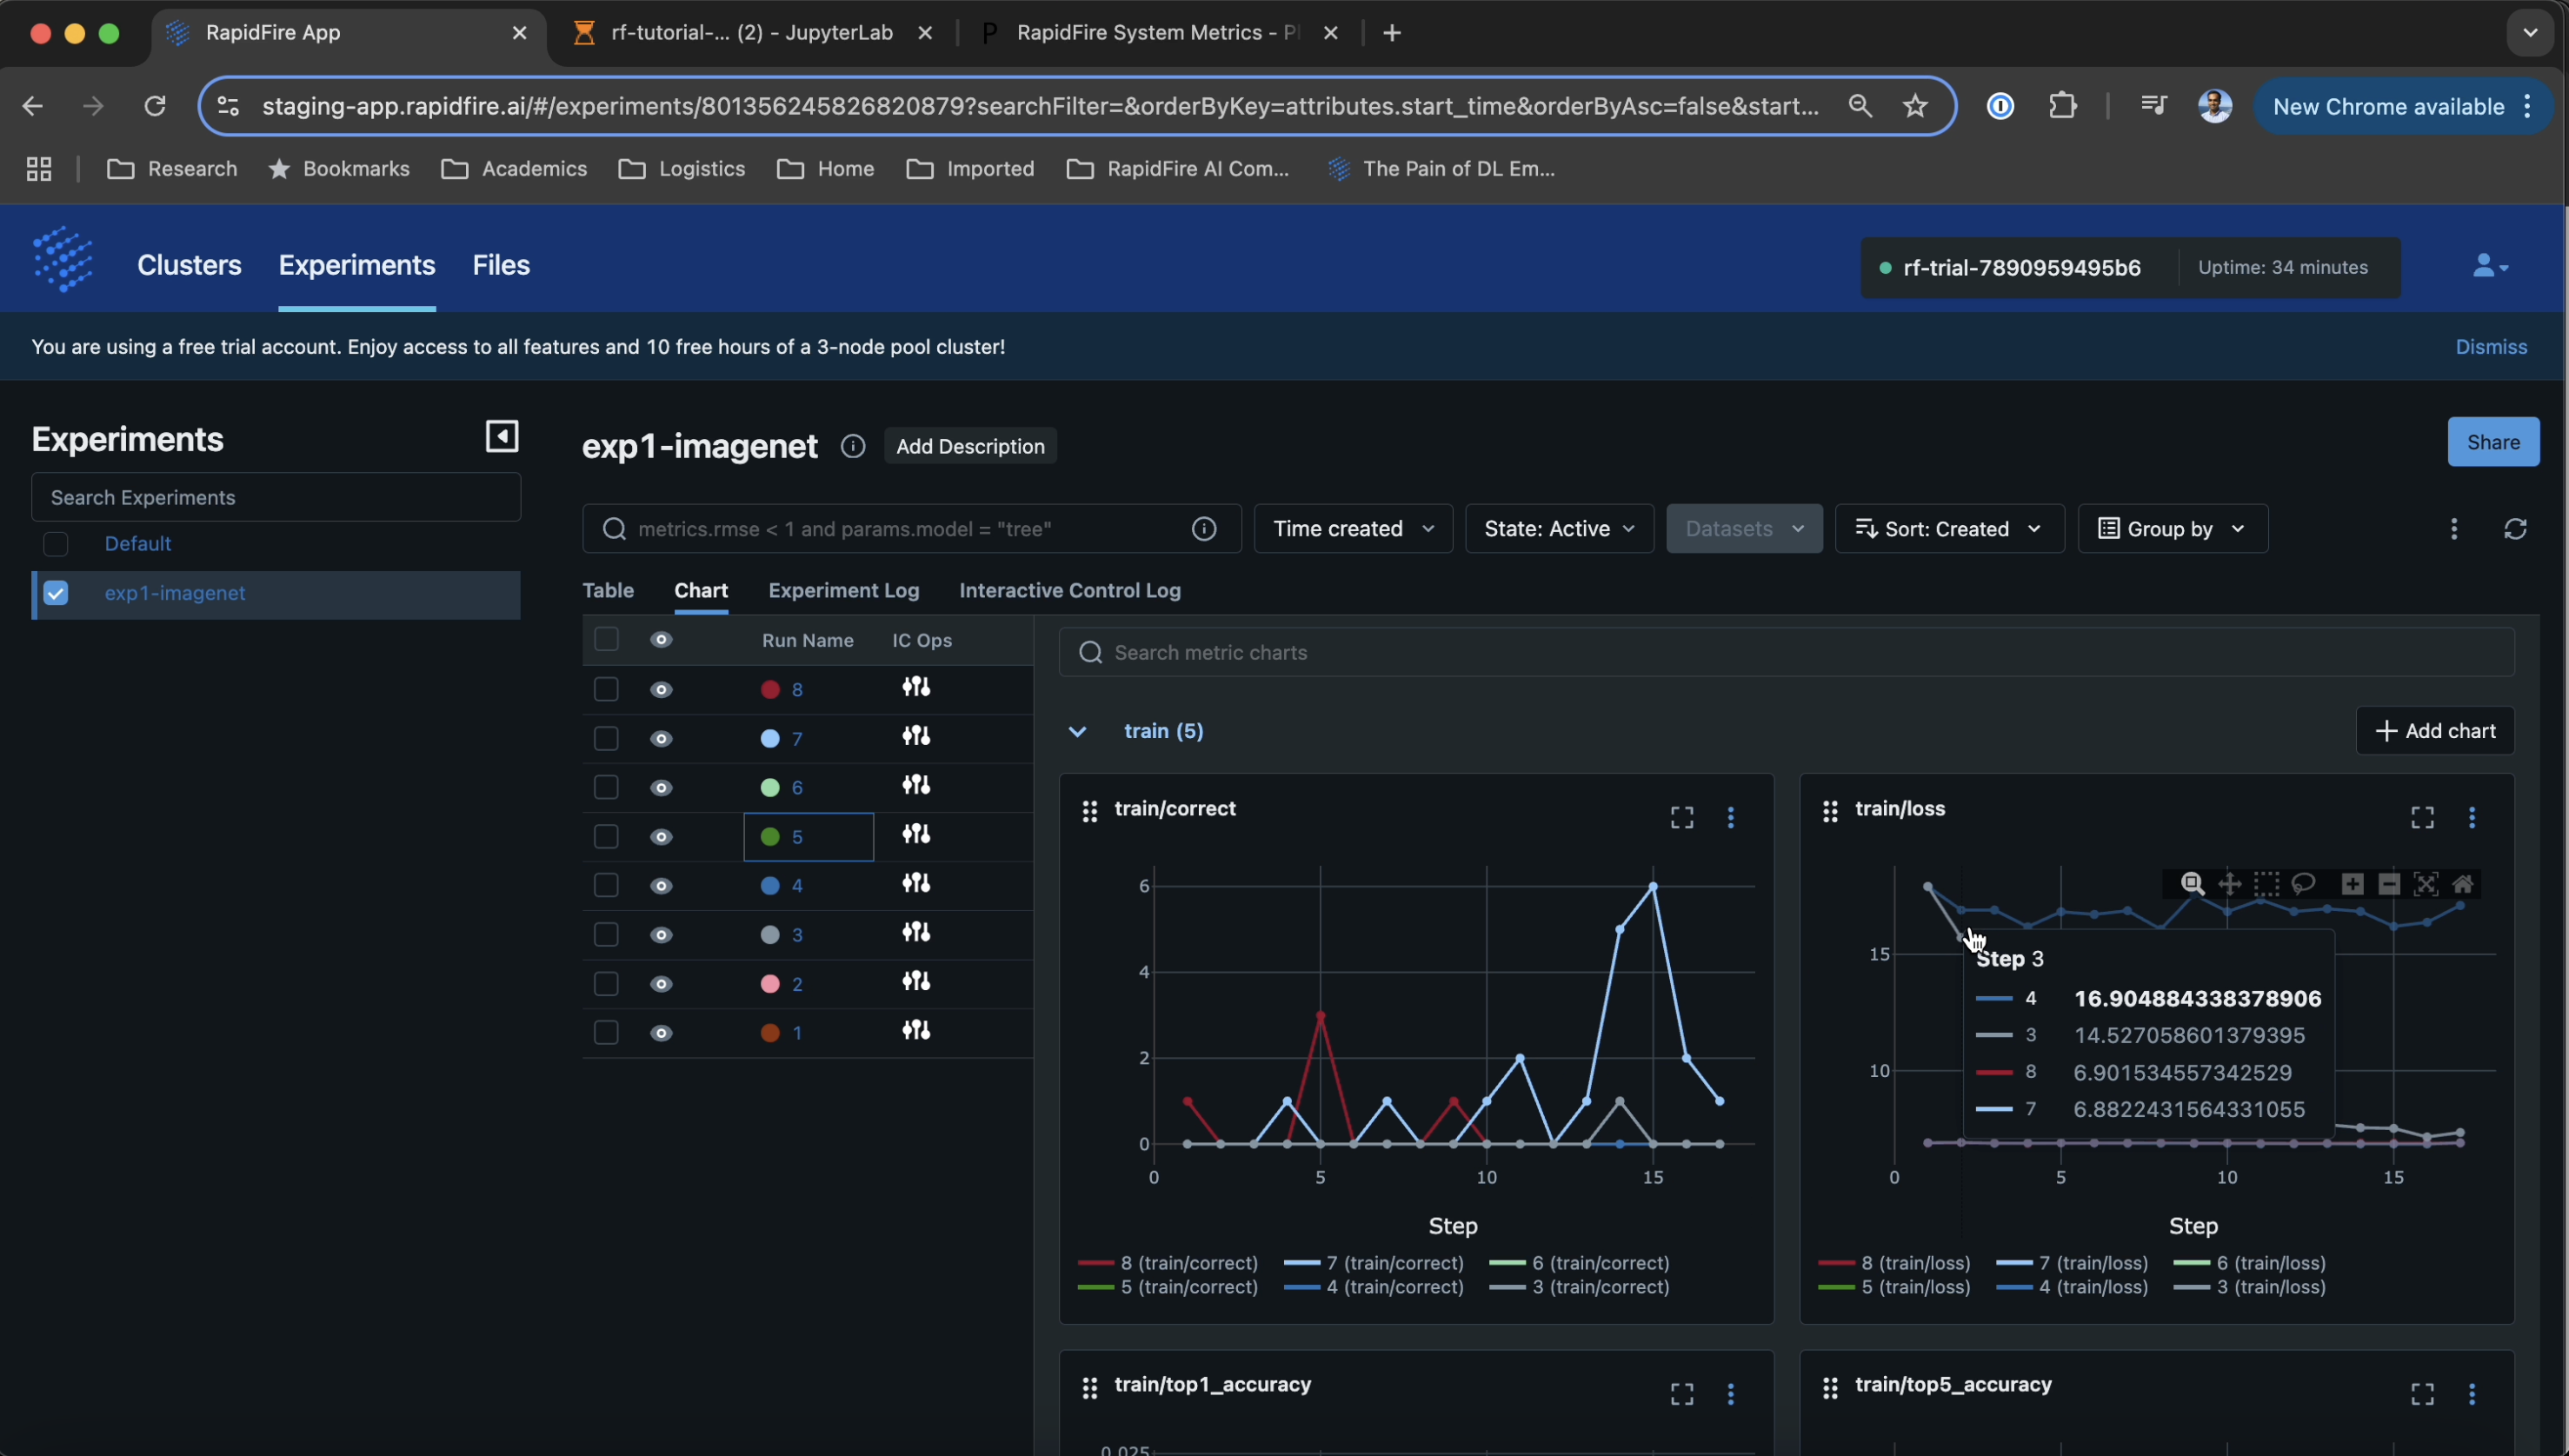Switch to the Table tab
Image resolution: width=2569 pixels, height=1456 pixels.
coord(608,591)
